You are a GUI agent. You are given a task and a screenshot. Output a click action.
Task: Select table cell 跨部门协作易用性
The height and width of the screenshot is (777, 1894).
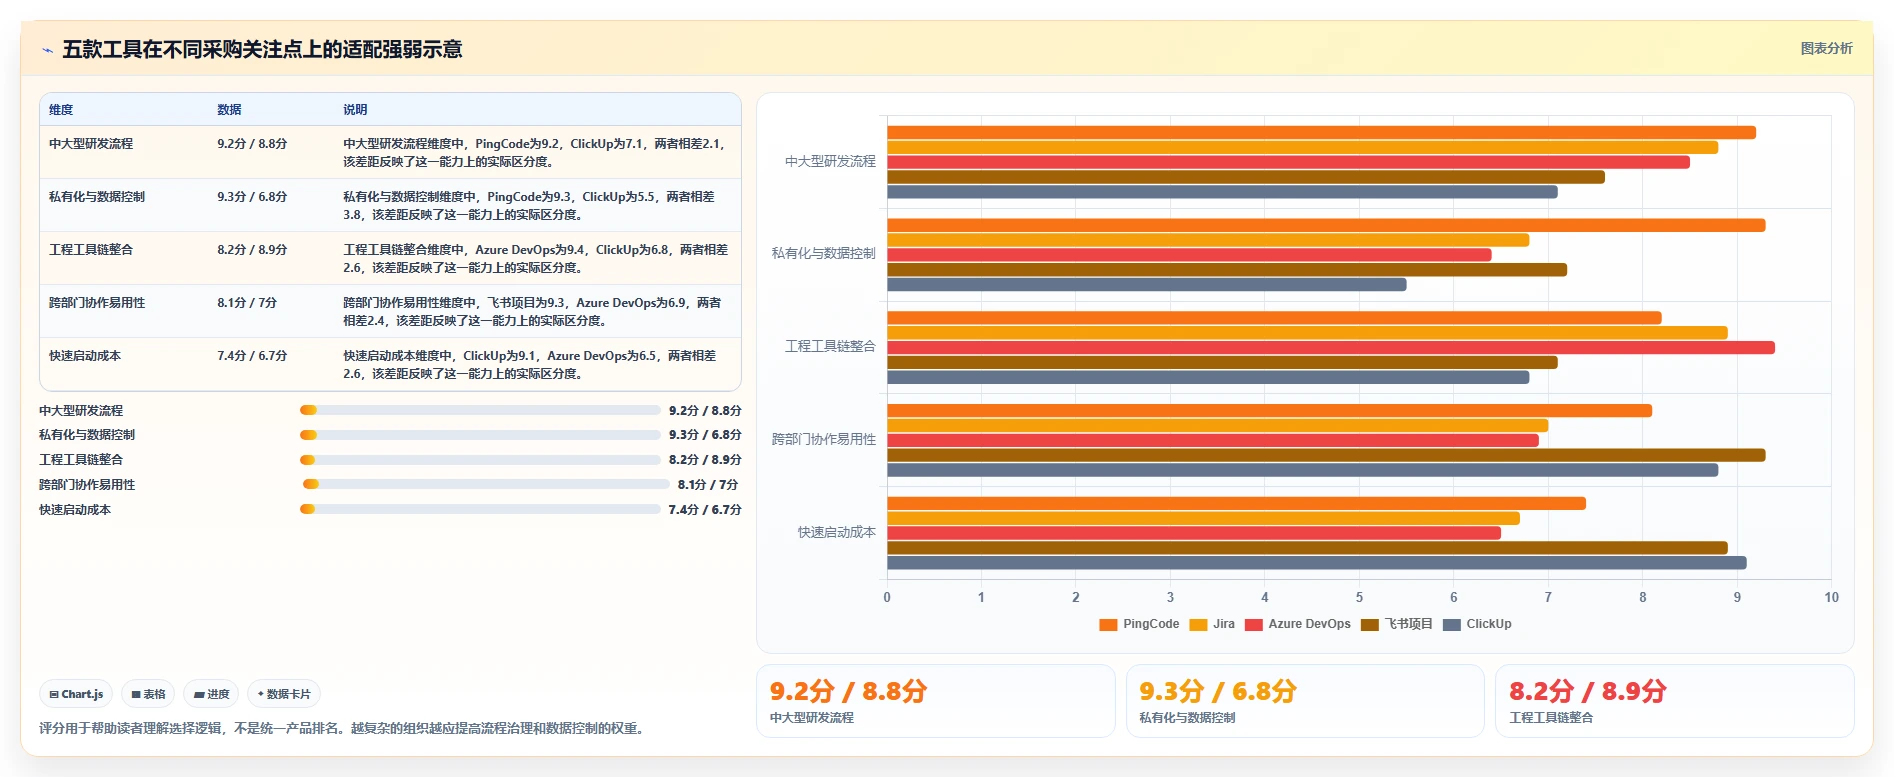[97, 303]
